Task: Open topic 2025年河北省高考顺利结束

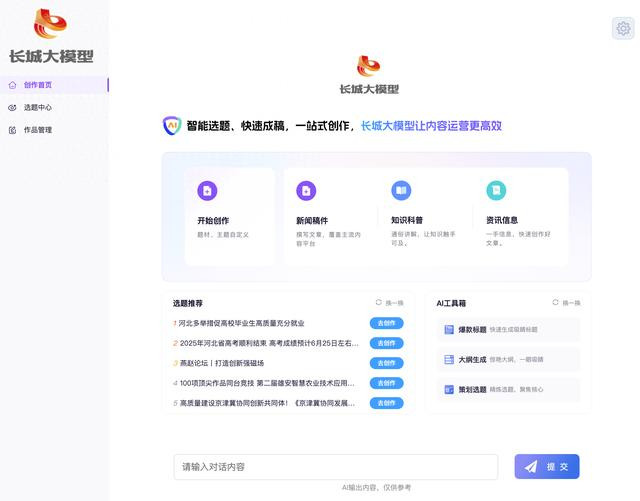Action: tap(269, 343)
